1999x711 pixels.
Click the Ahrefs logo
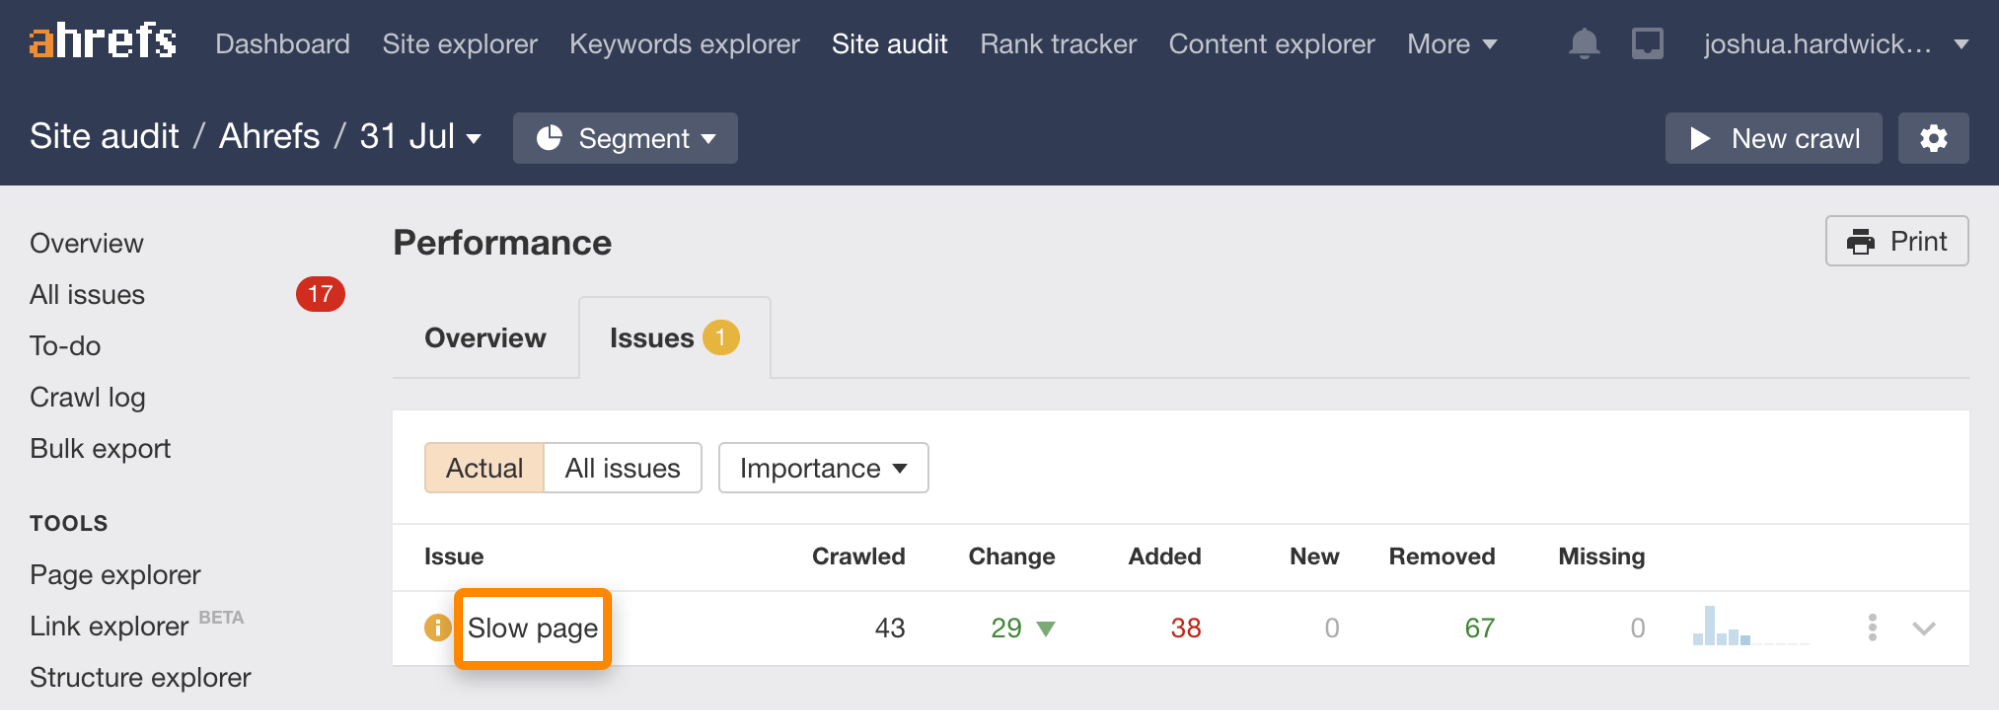tap(103, 42)
